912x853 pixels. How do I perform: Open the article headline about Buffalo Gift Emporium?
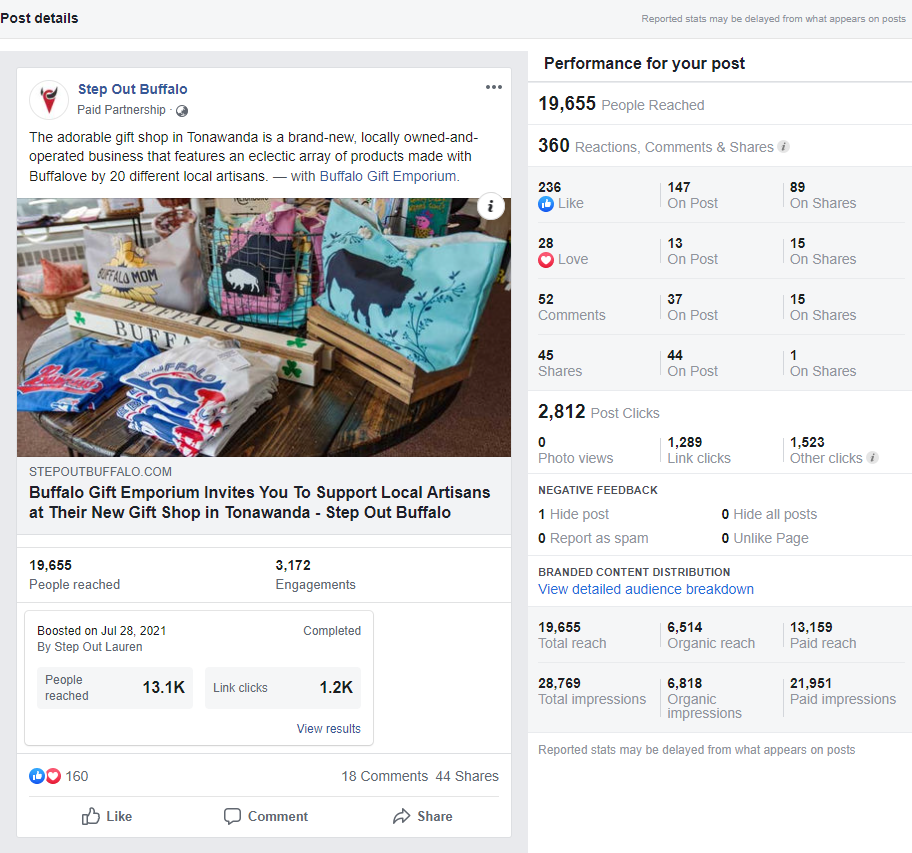259,502
